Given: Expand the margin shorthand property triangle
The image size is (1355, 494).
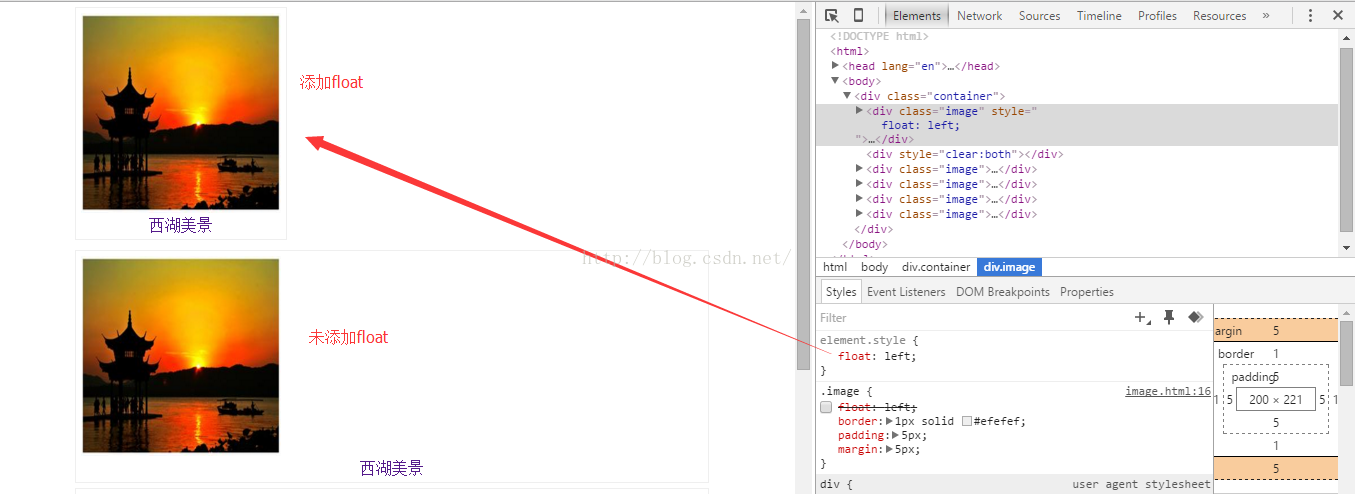Looking at the screenshot, I should click(889, 449).
